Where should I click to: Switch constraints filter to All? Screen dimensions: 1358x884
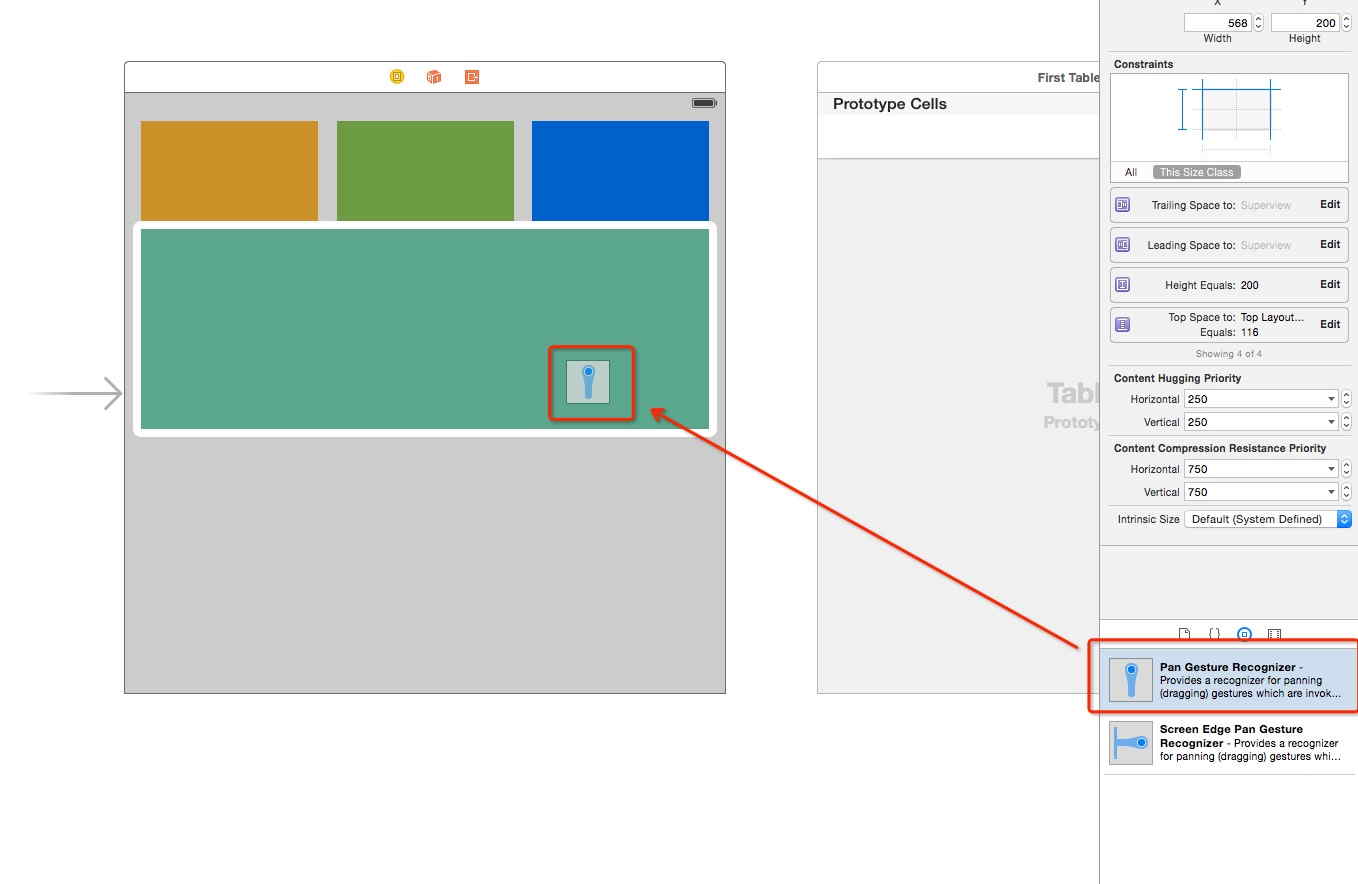[x=1131, y=172]
